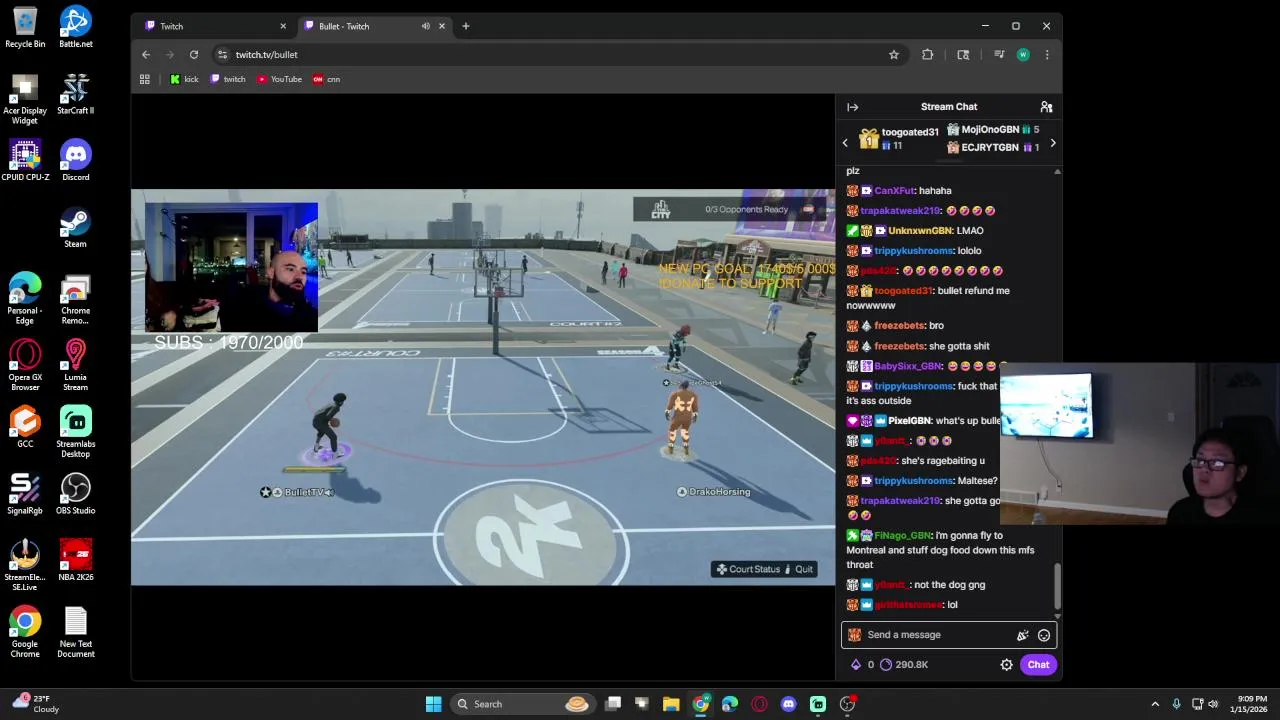1280x720 pixels.
Task: Open the YouTube bookmark
Action: pyautogui.click(x=279, y=79)
